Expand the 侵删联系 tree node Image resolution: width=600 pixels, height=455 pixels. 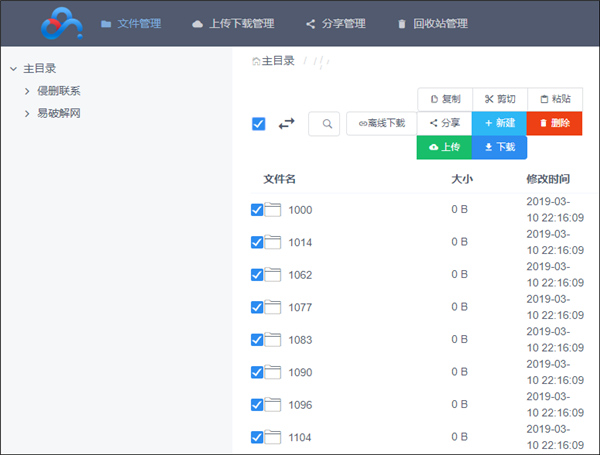coord(27,91)
